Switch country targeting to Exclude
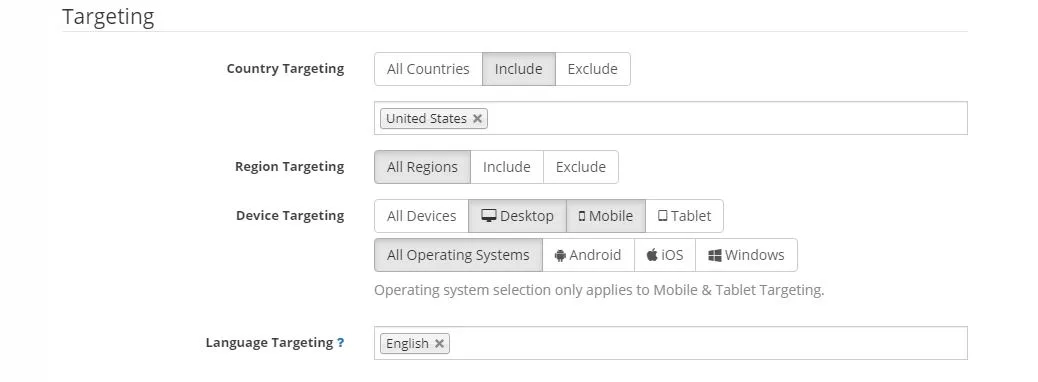Image resolution: width=1038 pixels, height=382 pixels. pyautogui.click(x=592, y=69)
